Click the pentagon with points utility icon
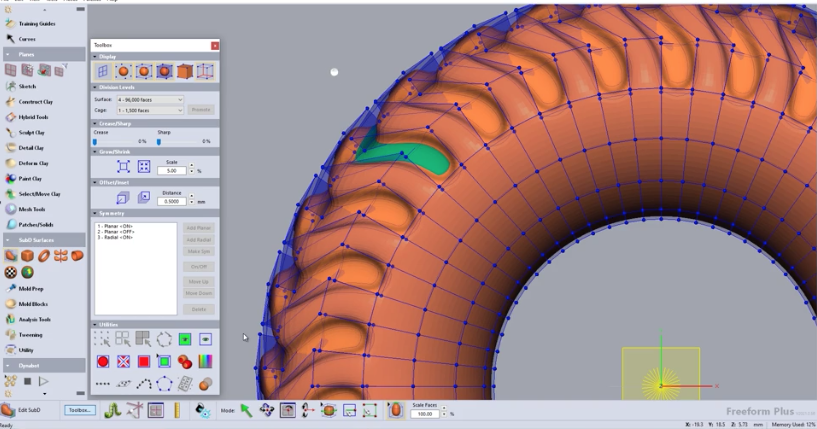Viewport: 817px width, 429px height. tap(164, 384)
